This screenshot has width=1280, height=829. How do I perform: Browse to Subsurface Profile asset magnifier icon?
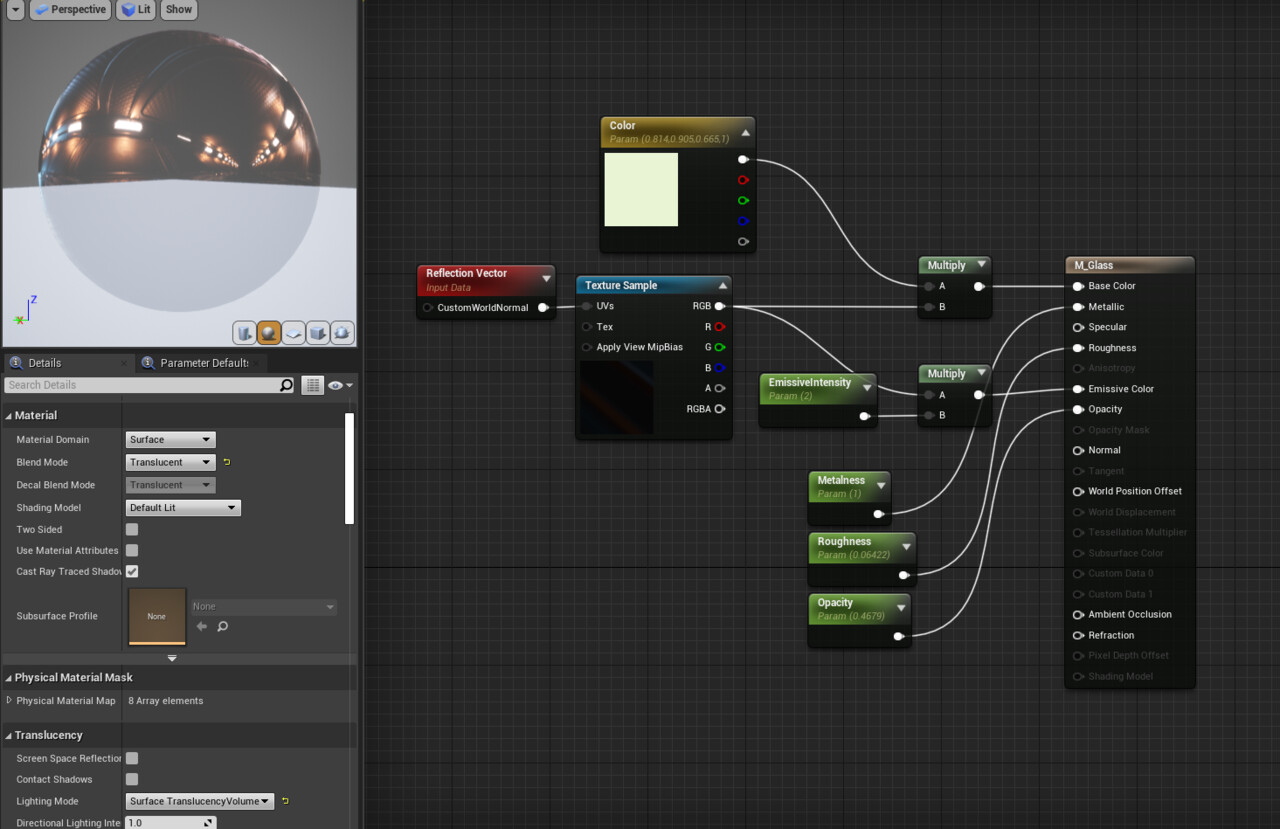coord(223,627)
